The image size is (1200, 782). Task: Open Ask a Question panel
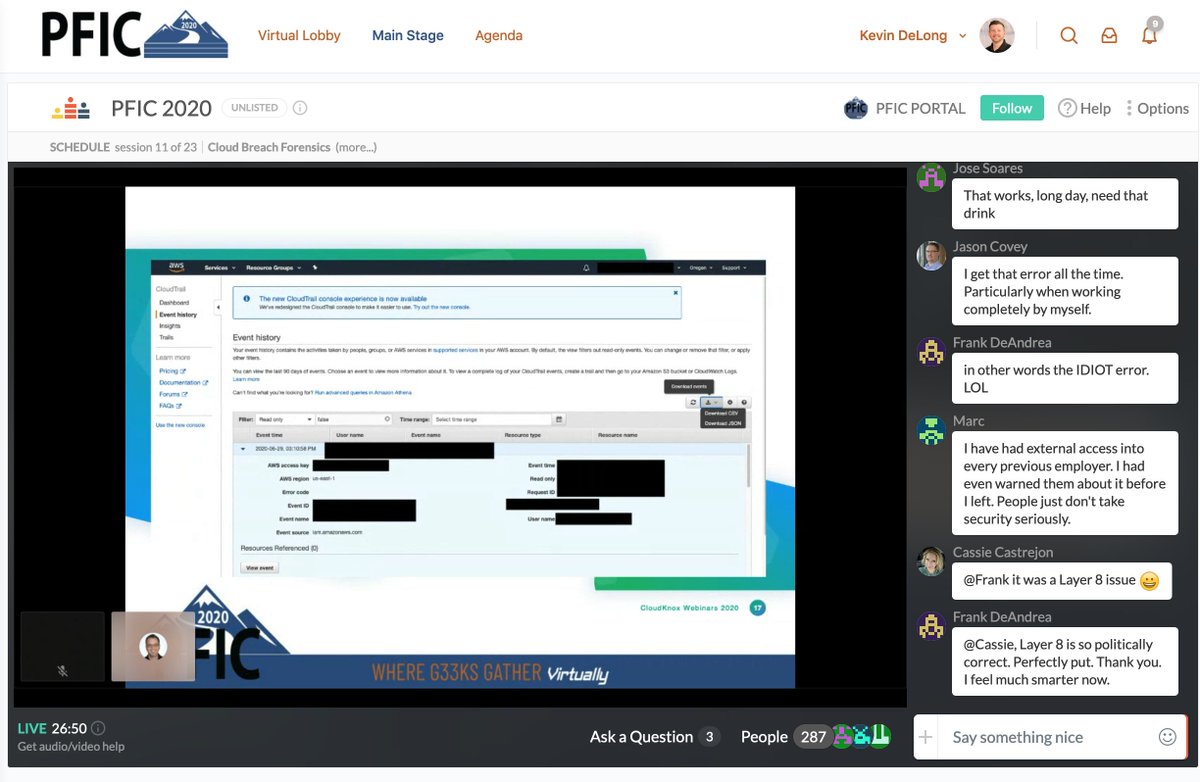click(641, 737)
